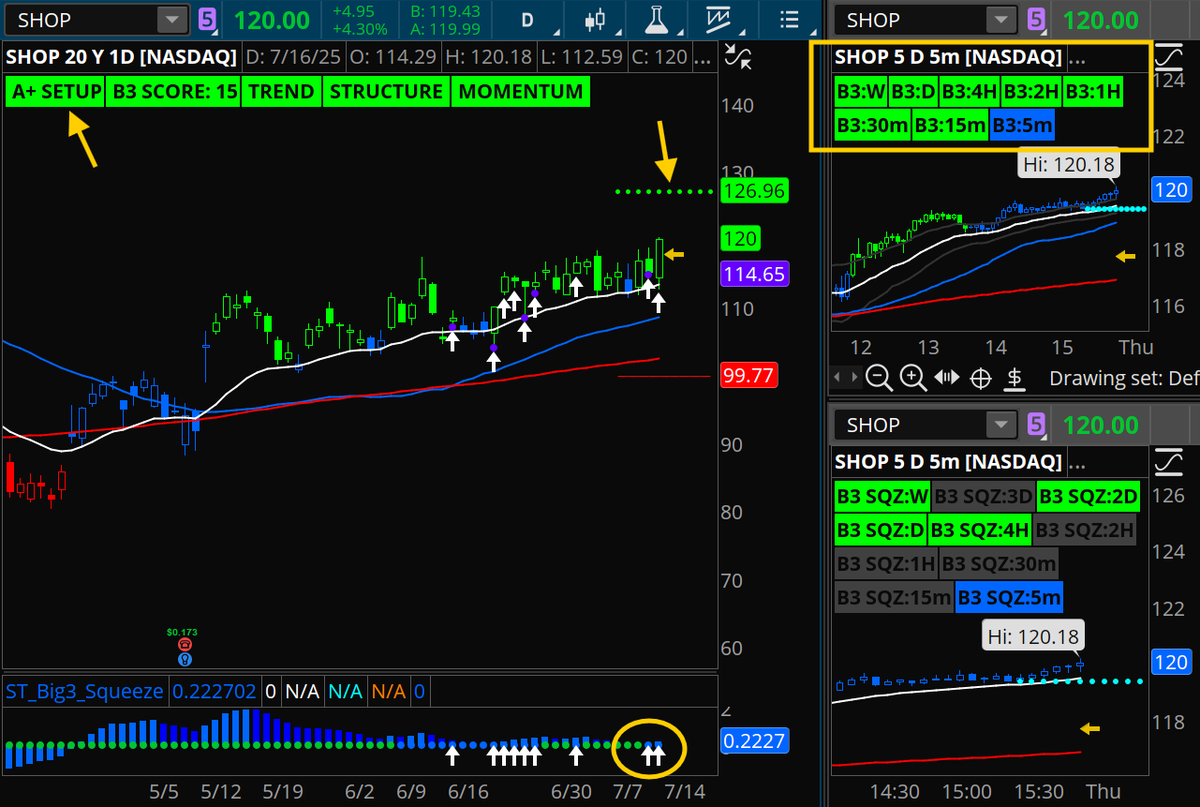Click the B3:15m label
The height and width of the screenshot is (807, 1200).
(950, 125)
